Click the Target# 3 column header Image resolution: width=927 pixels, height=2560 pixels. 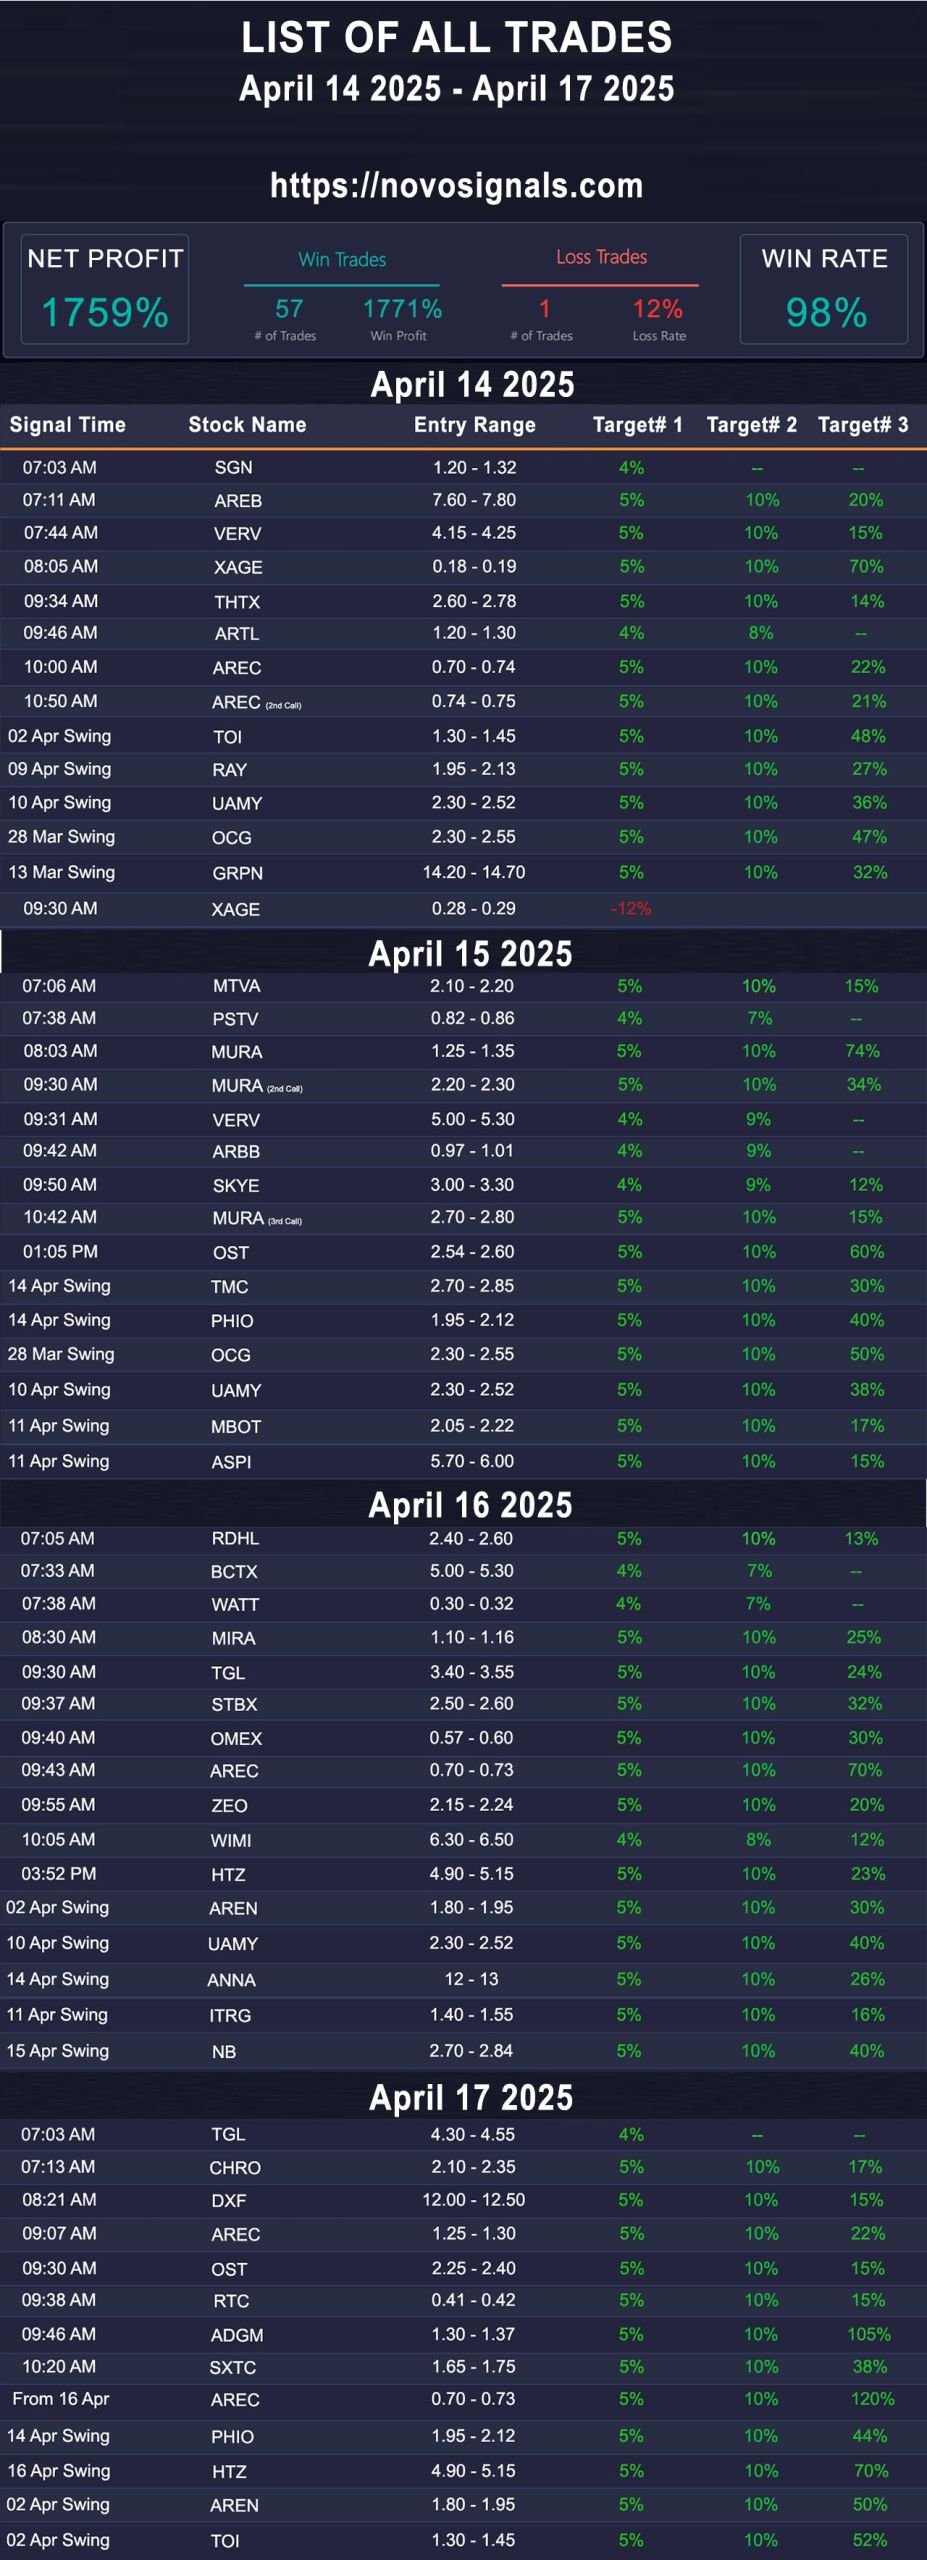pyautogui.click(x=863, y=425)
